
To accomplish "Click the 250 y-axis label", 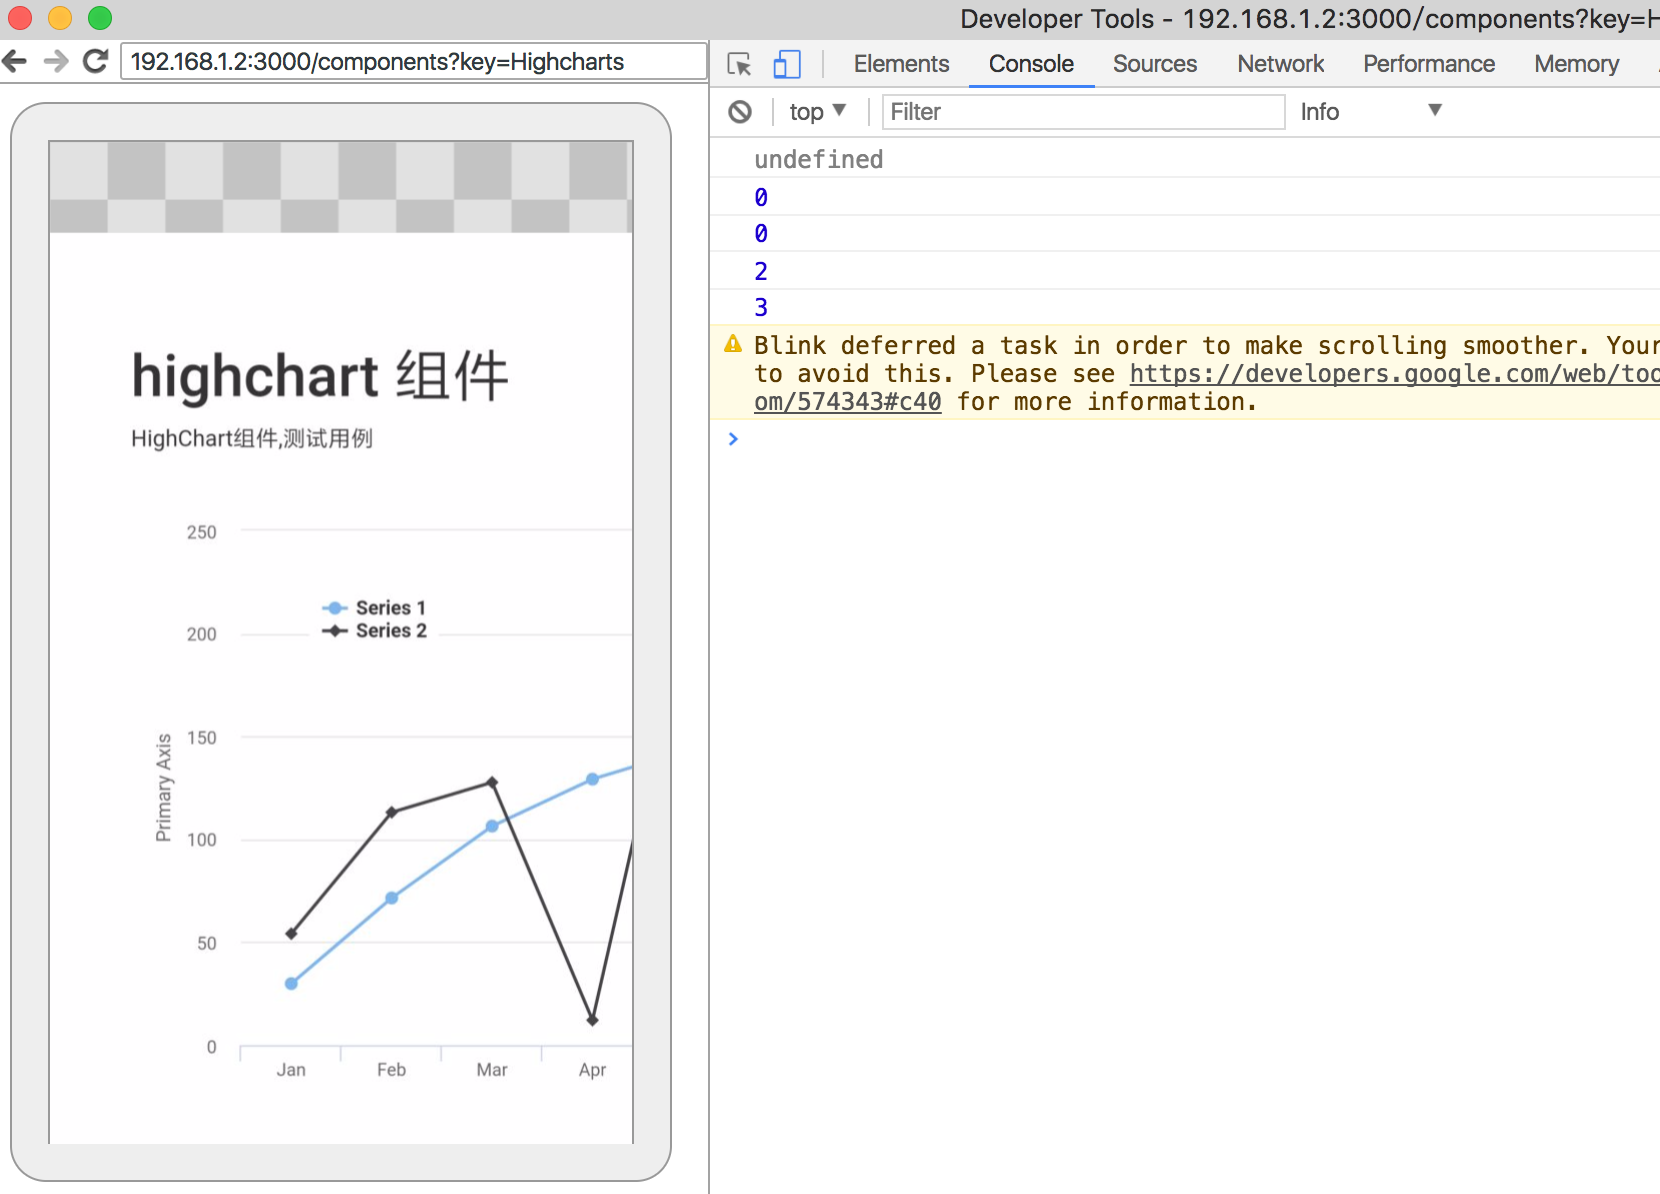I will 201,532.
